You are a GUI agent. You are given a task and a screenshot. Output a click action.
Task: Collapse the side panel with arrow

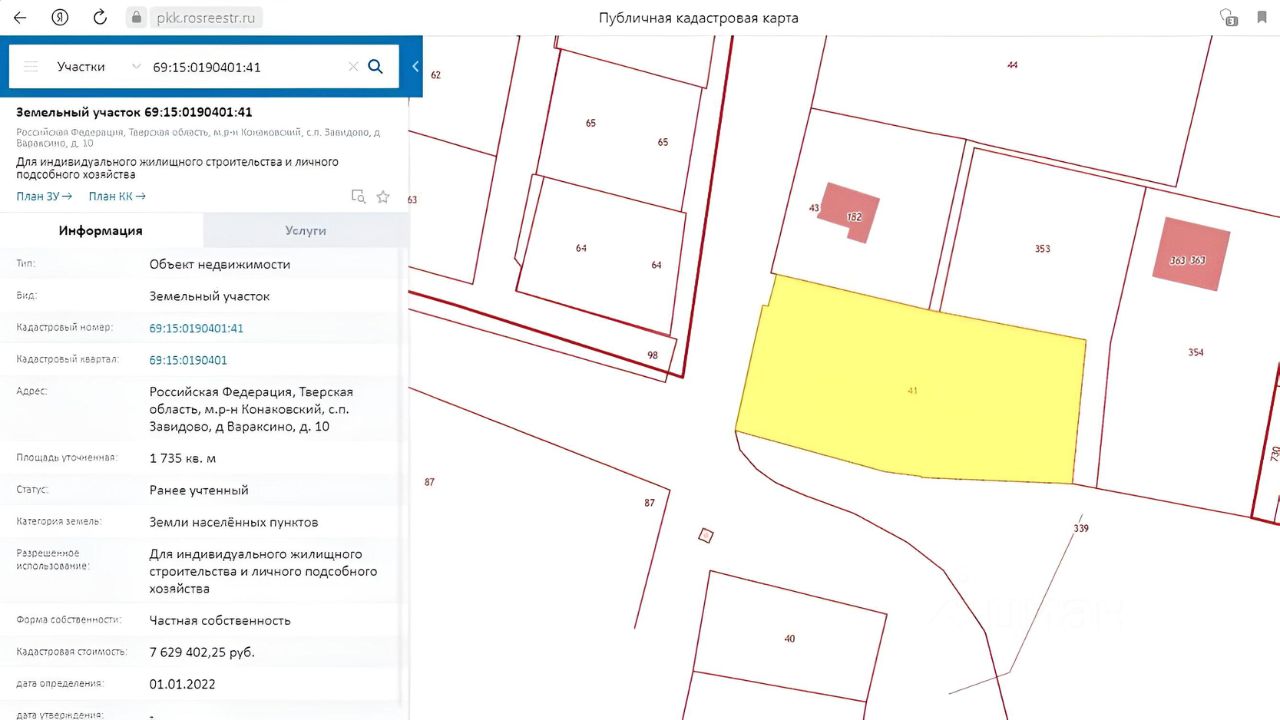click(x=415, y=67)
